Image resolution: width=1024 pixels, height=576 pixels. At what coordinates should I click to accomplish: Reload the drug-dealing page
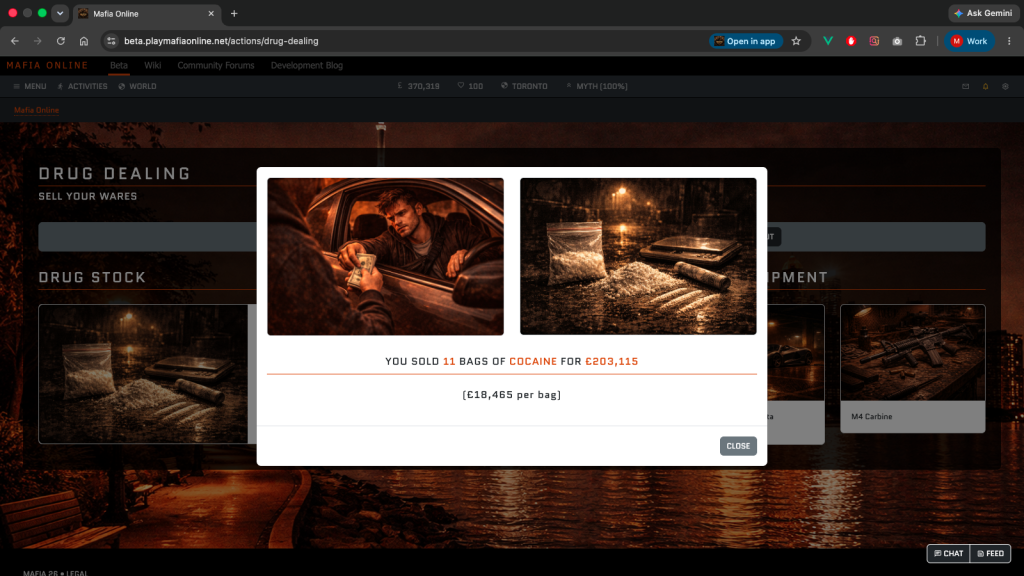[x=61, y=40]
